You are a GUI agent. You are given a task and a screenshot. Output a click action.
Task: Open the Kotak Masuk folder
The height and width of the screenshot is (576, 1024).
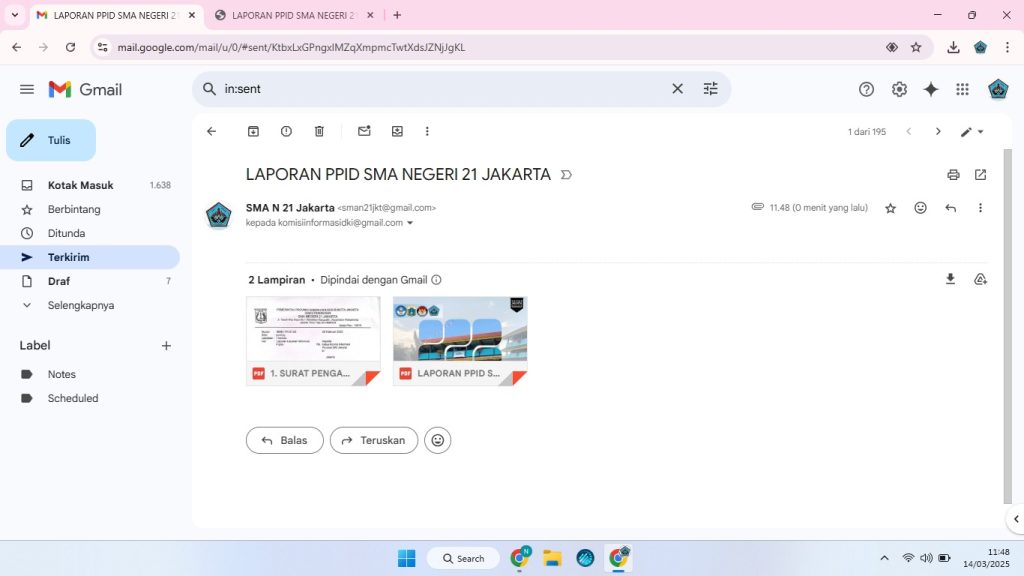[x=80, y=185]
